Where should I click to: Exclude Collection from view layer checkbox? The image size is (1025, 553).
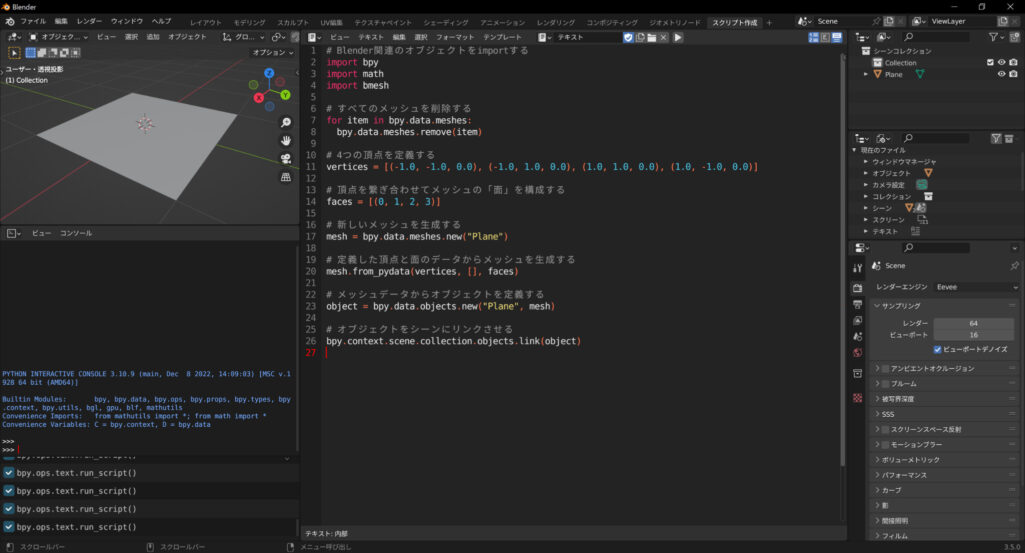click(990, 63)
